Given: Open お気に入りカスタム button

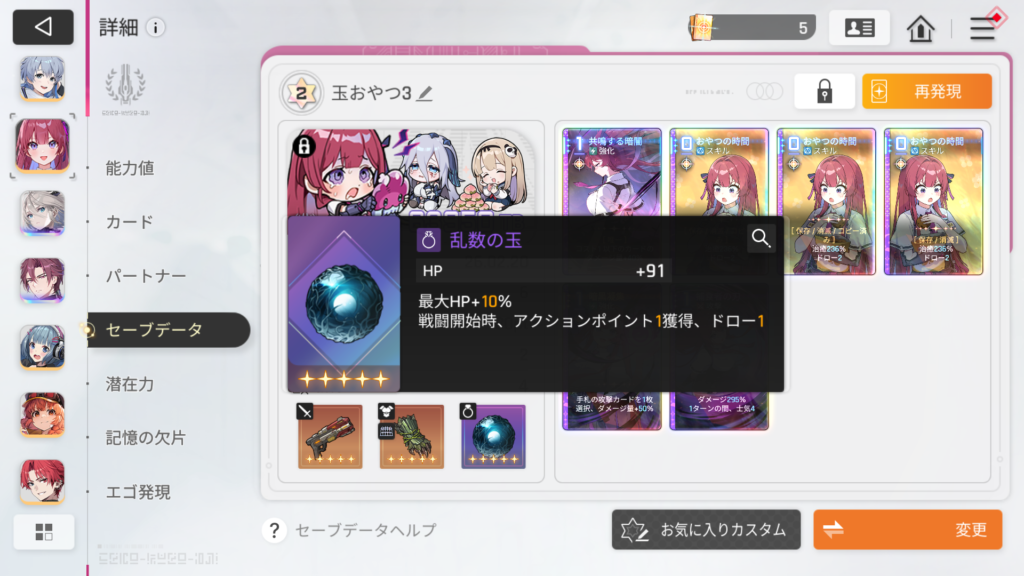Looking at the screenshot, I should tap(706, 530).
